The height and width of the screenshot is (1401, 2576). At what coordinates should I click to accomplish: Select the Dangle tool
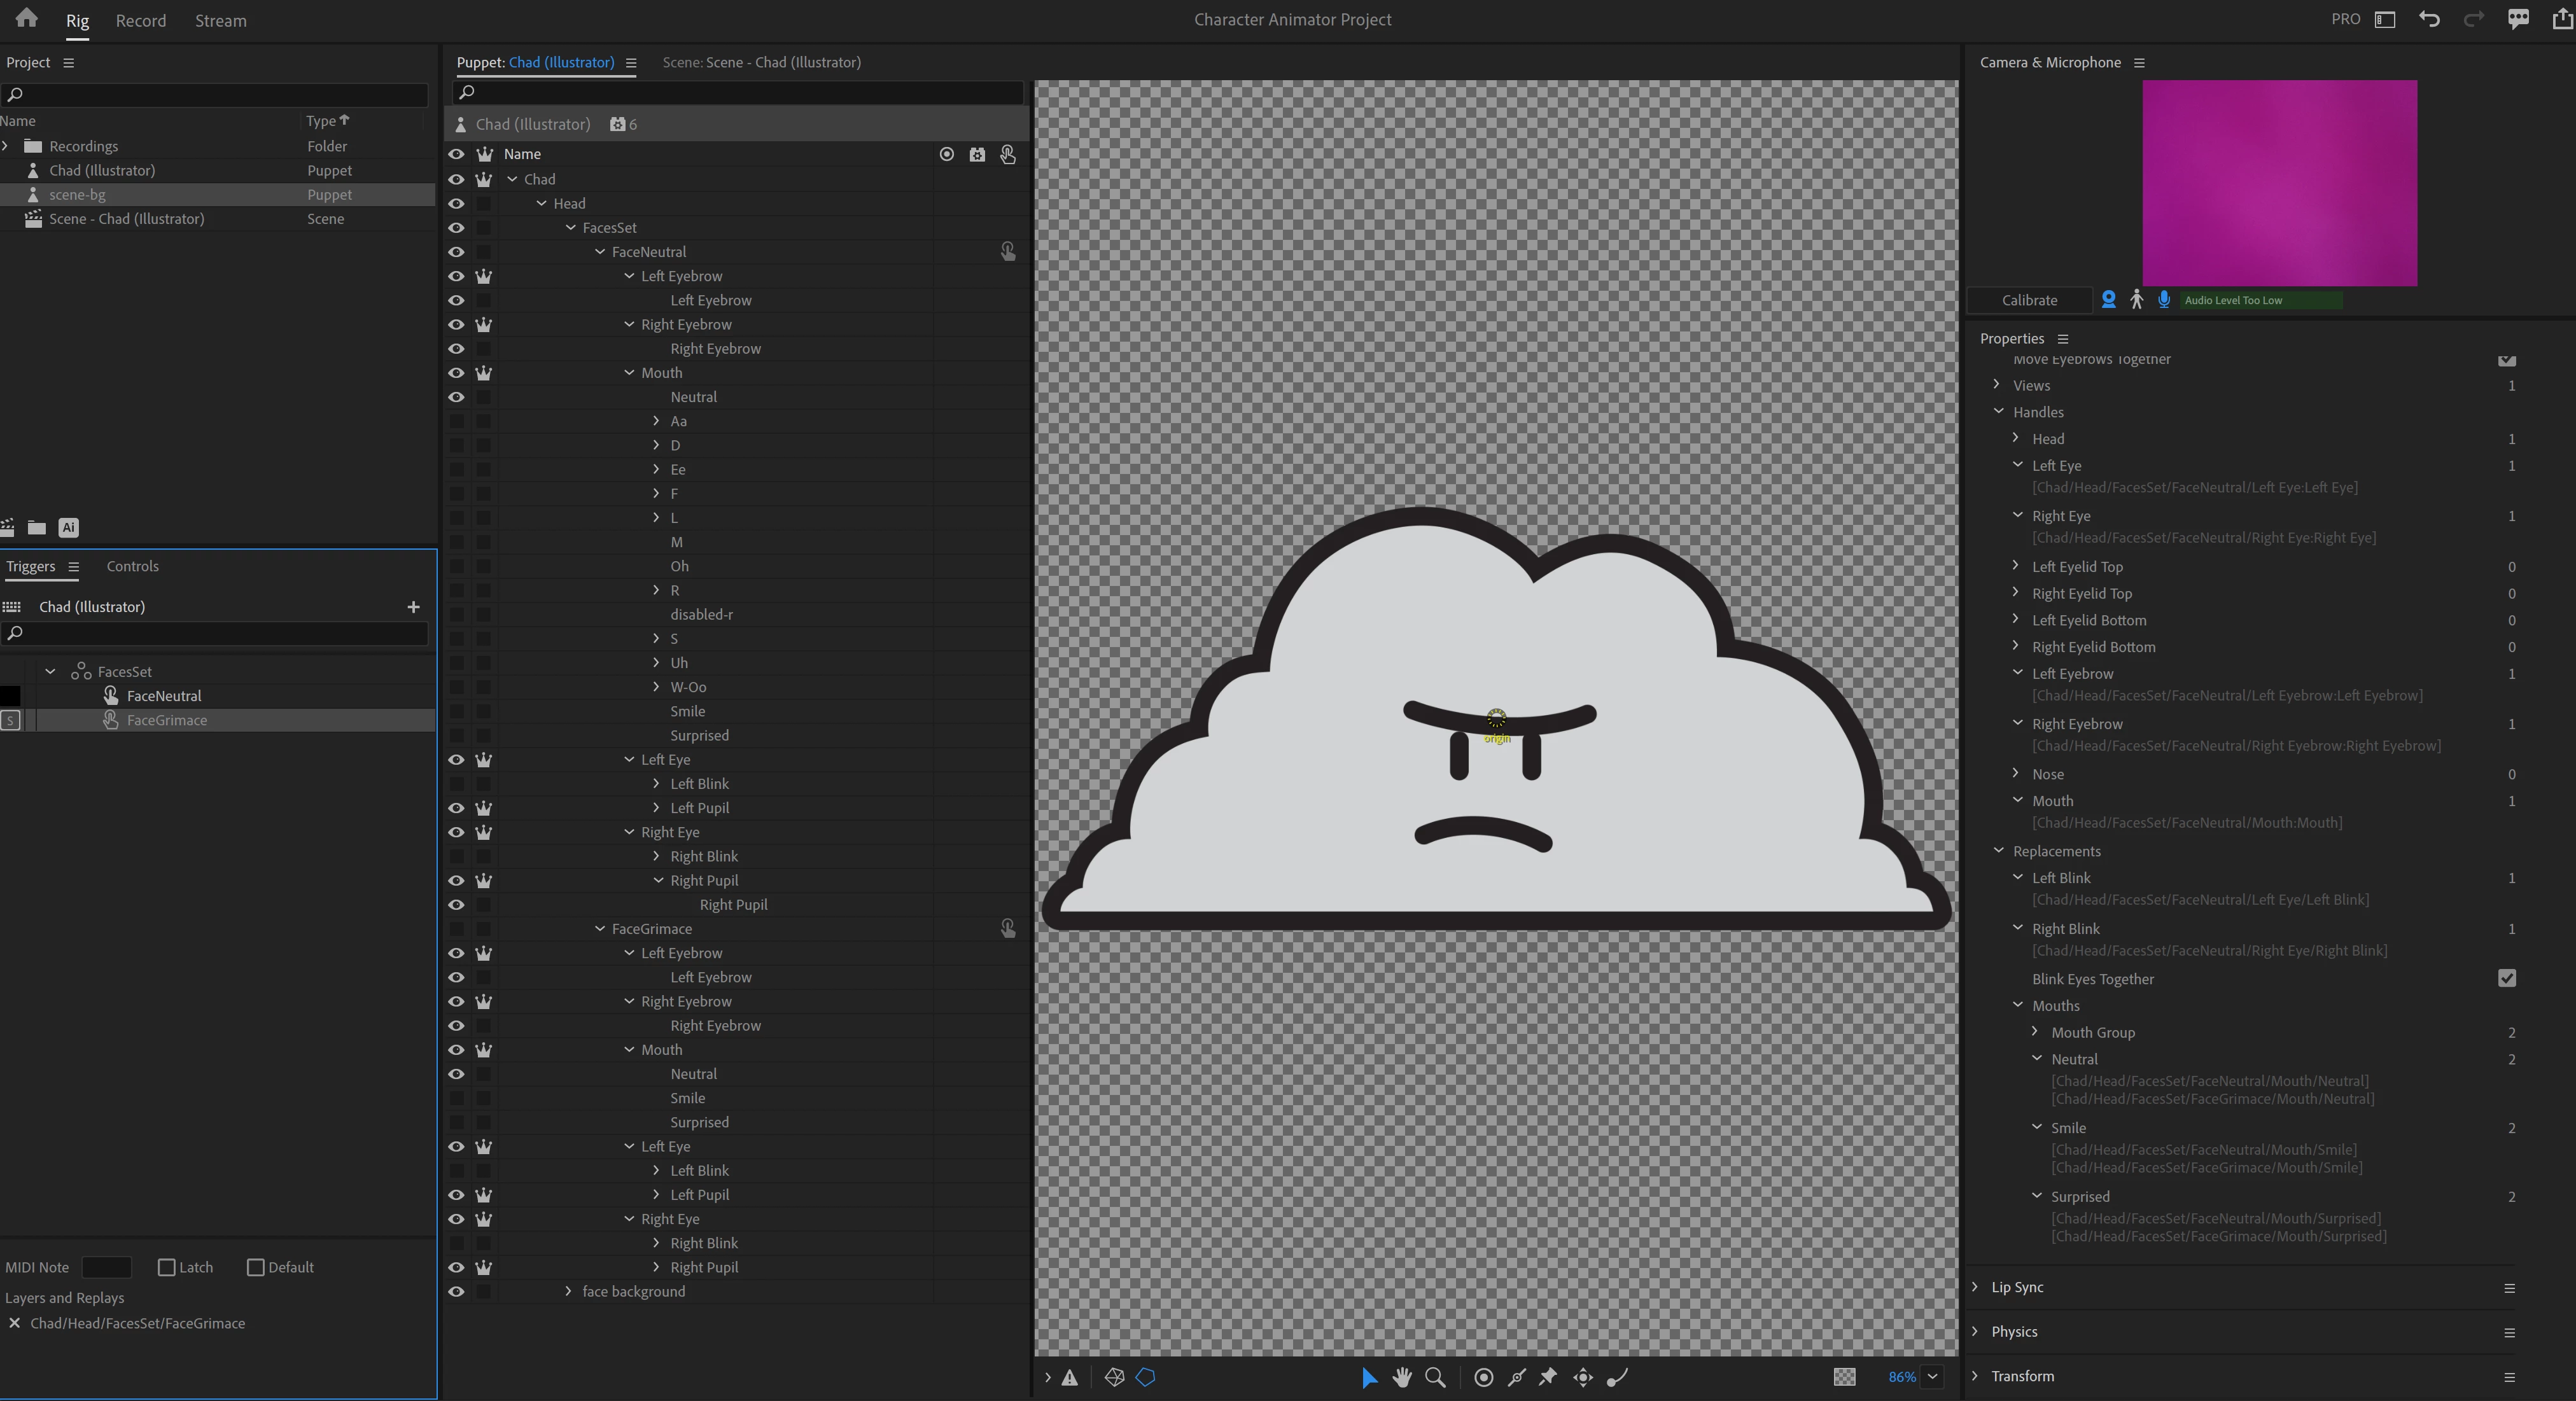coord(1616,1377)
